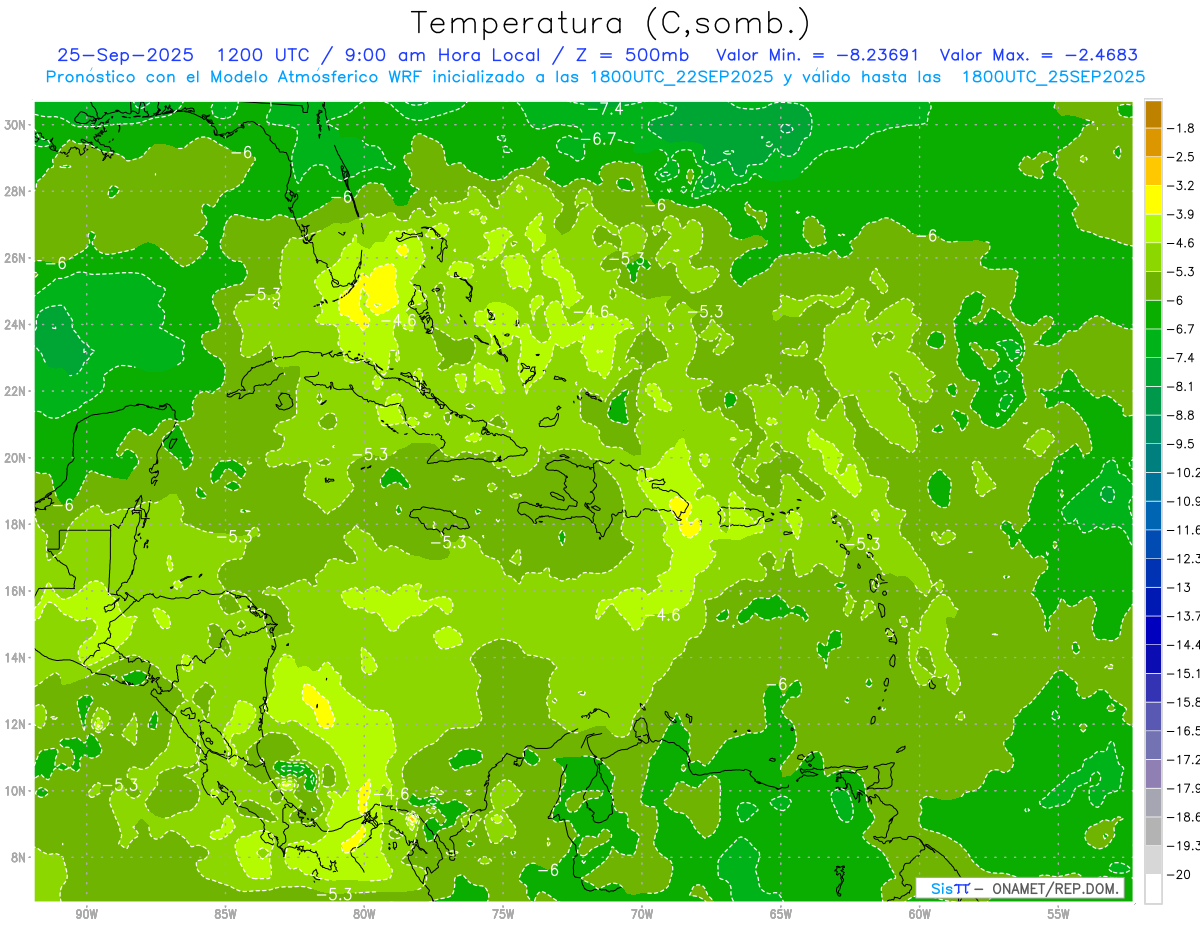Click the 70W longitude axis label
The image size is (1200, 927).
(642, 914)
